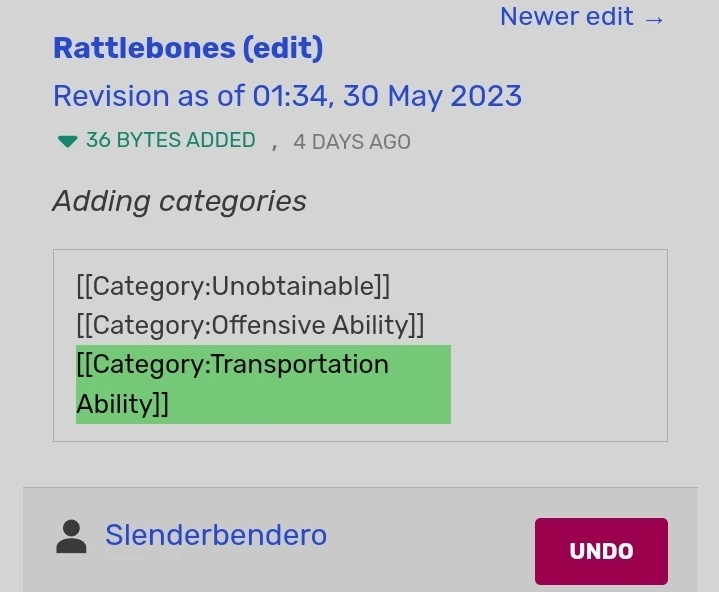Select the Category:Offensive Ability diff line
Viewport: 719px width, 592px height.
(250, 325)
